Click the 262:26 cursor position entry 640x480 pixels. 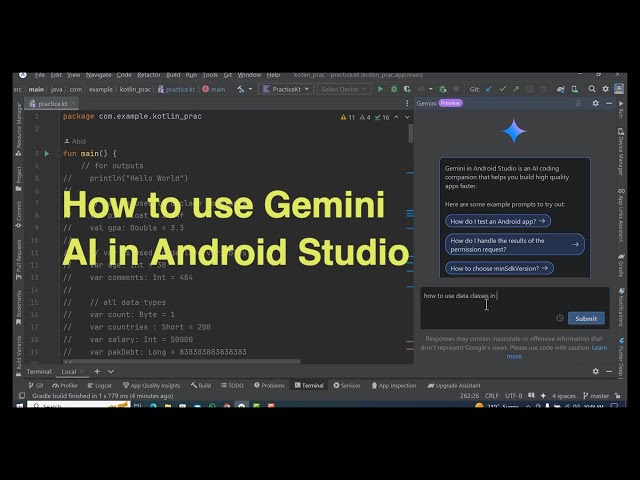469,396
